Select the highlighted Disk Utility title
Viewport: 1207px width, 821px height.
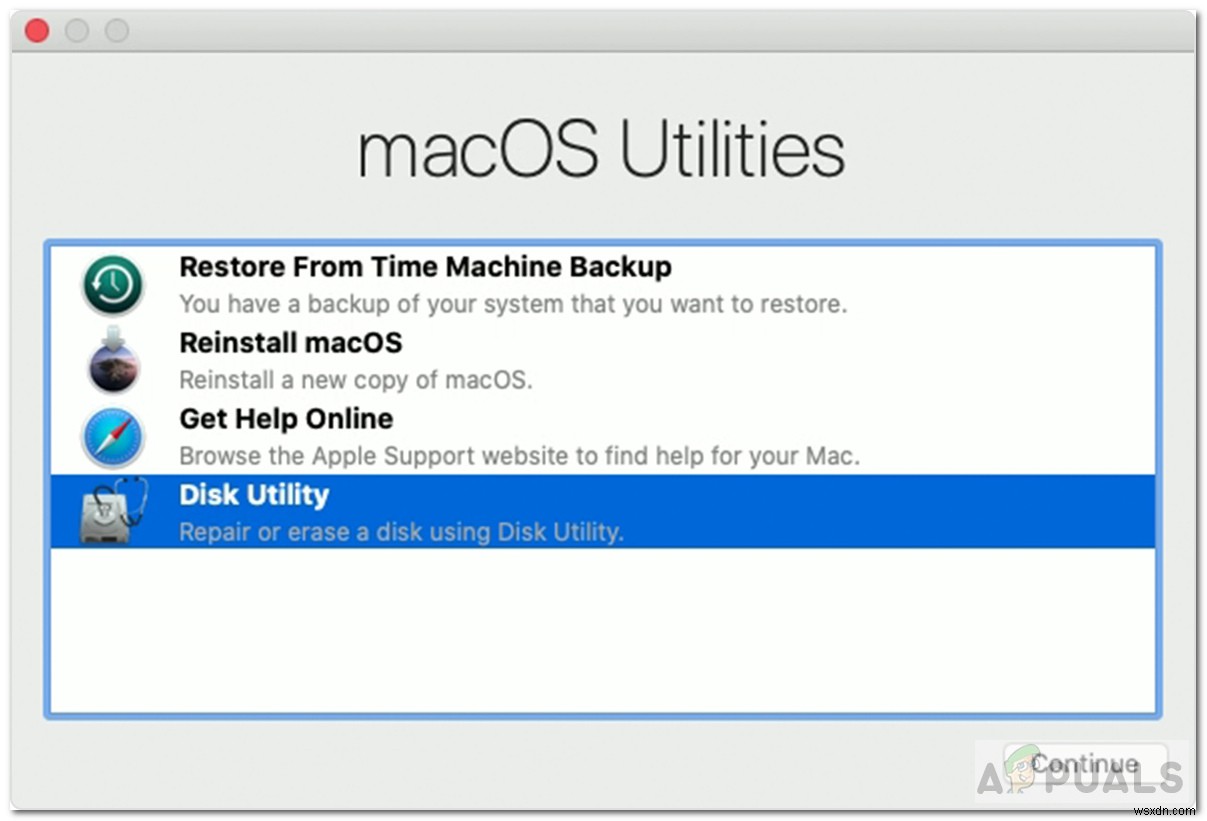[254, 495]
